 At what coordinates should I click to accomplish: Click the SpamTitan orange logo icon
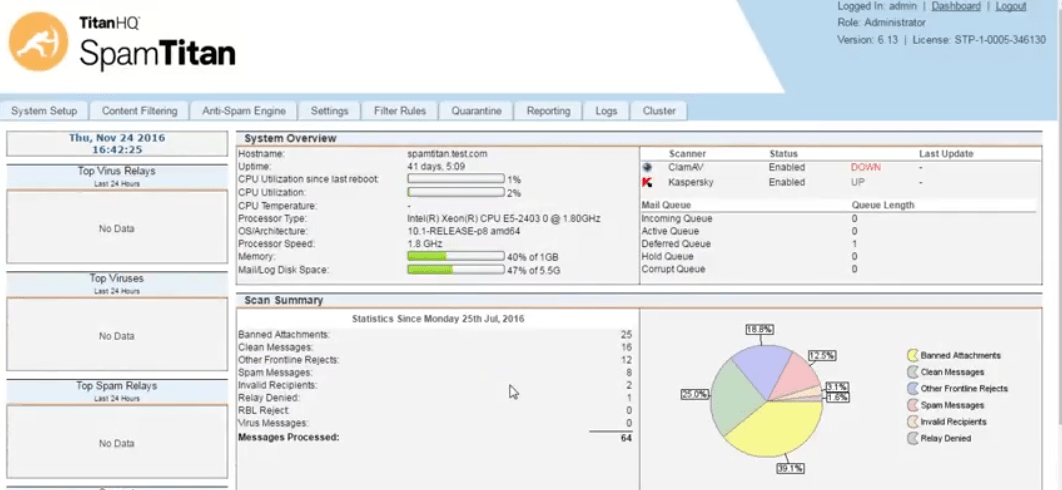[x=38, y=41]
